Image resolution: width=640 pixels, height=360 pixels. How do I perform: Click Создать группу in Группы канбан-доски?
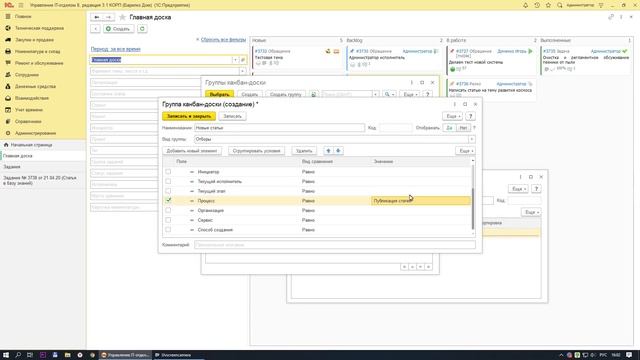(x=285, y=94)
